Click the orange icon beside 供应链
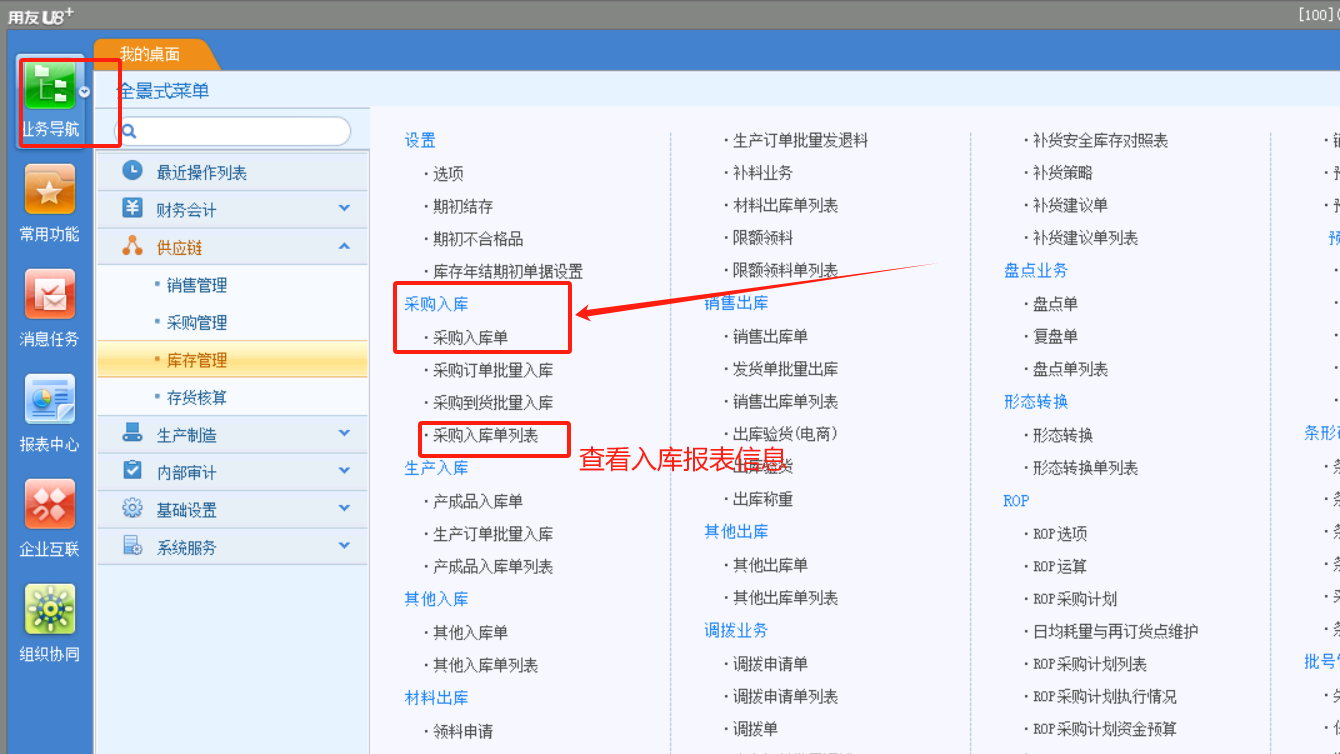 tap(132, 246)
